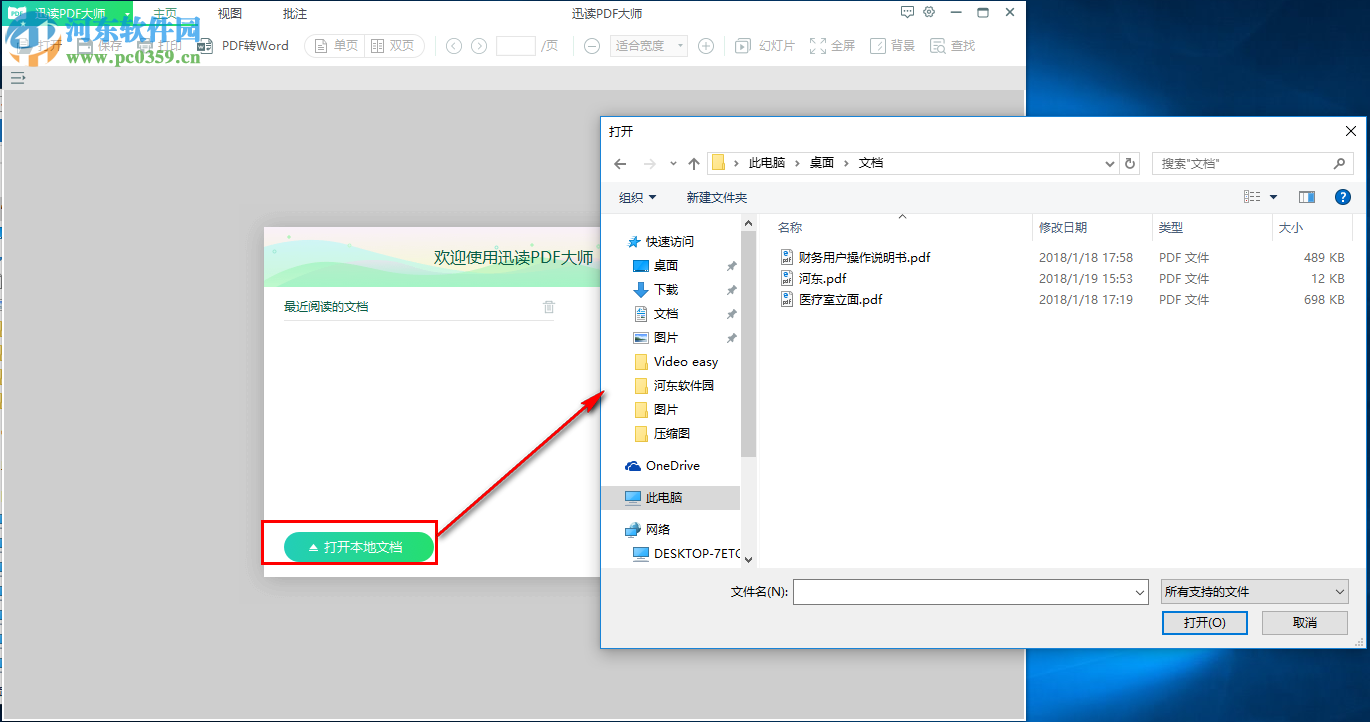
Task: Open the Video easy folder in navigation pane
Action: pyautogui.click(x=686, y=362)
